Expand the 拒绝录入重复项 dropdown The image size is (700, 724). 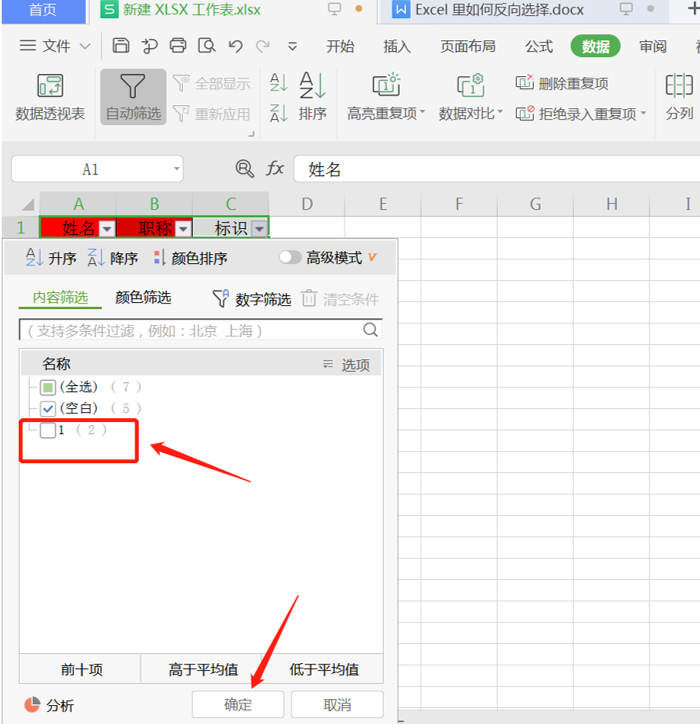[x=643, y=113]
